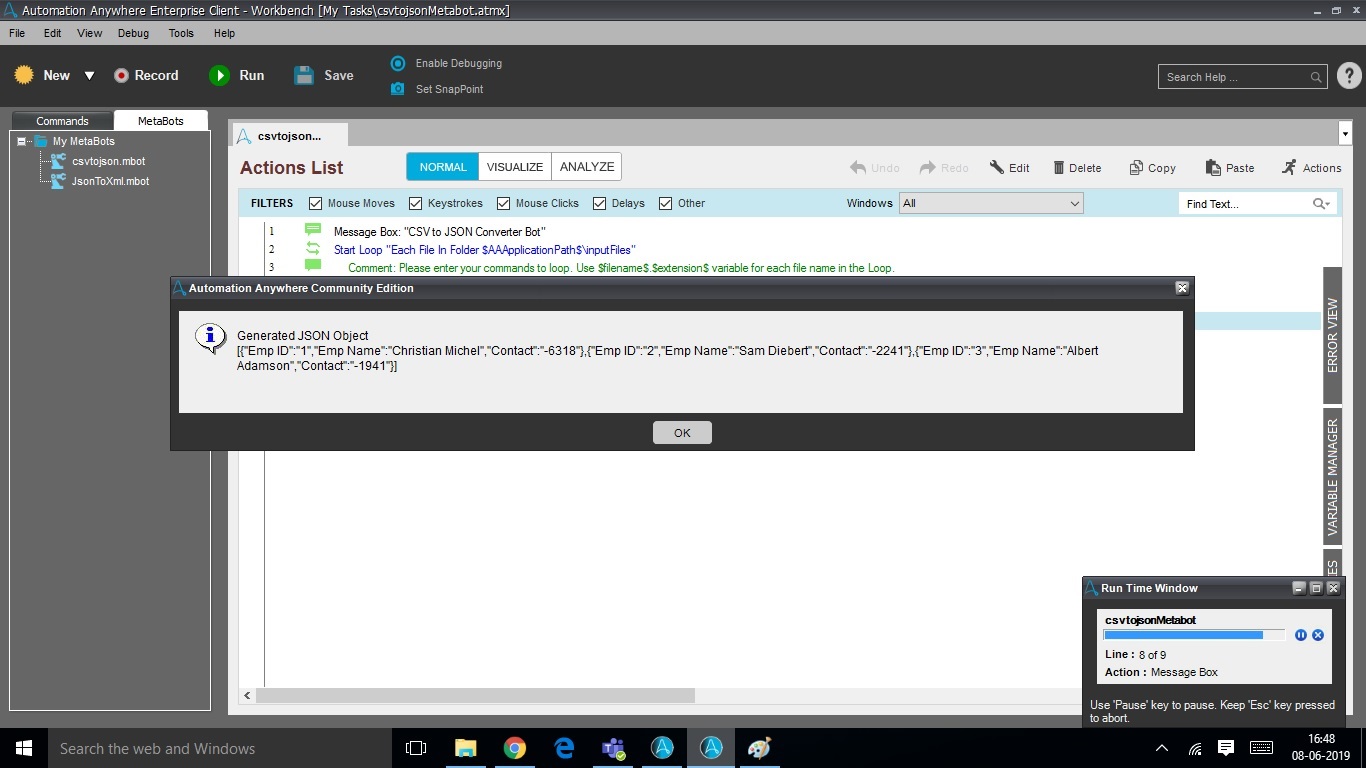The height and width of the screenshot is (768, 1366).
Task: Switch Actions List to VISUALIZE view
Action: coord(515,167)
